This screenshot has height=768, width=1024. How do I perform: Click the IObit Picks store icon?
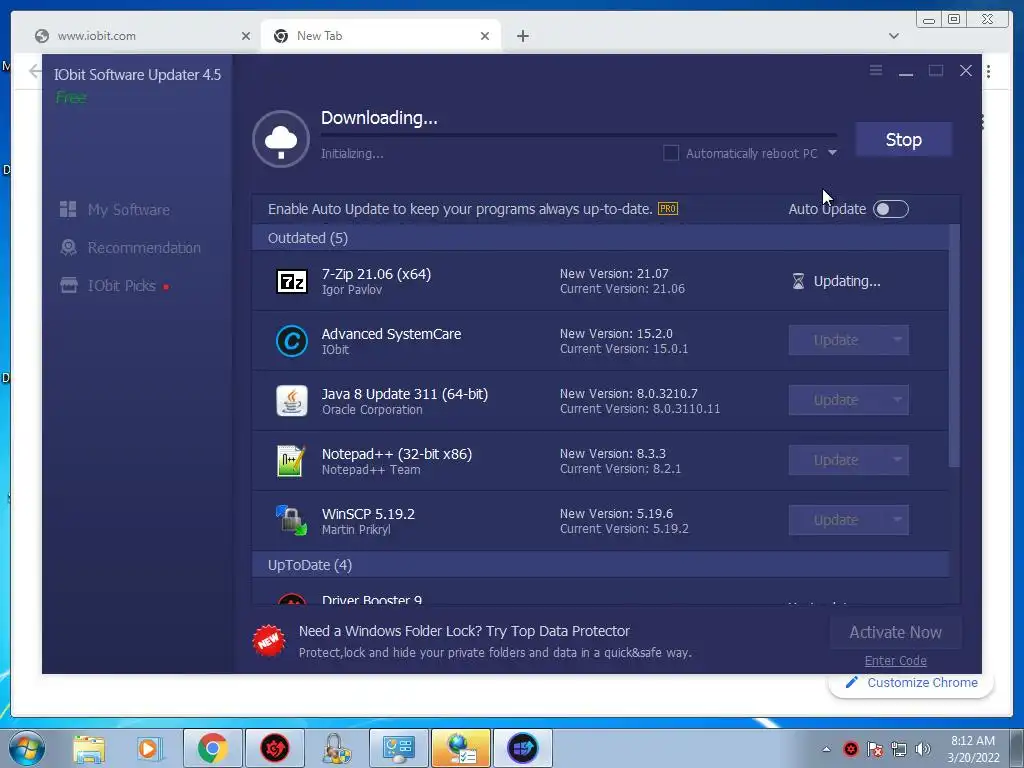click(x=68, y=285)
